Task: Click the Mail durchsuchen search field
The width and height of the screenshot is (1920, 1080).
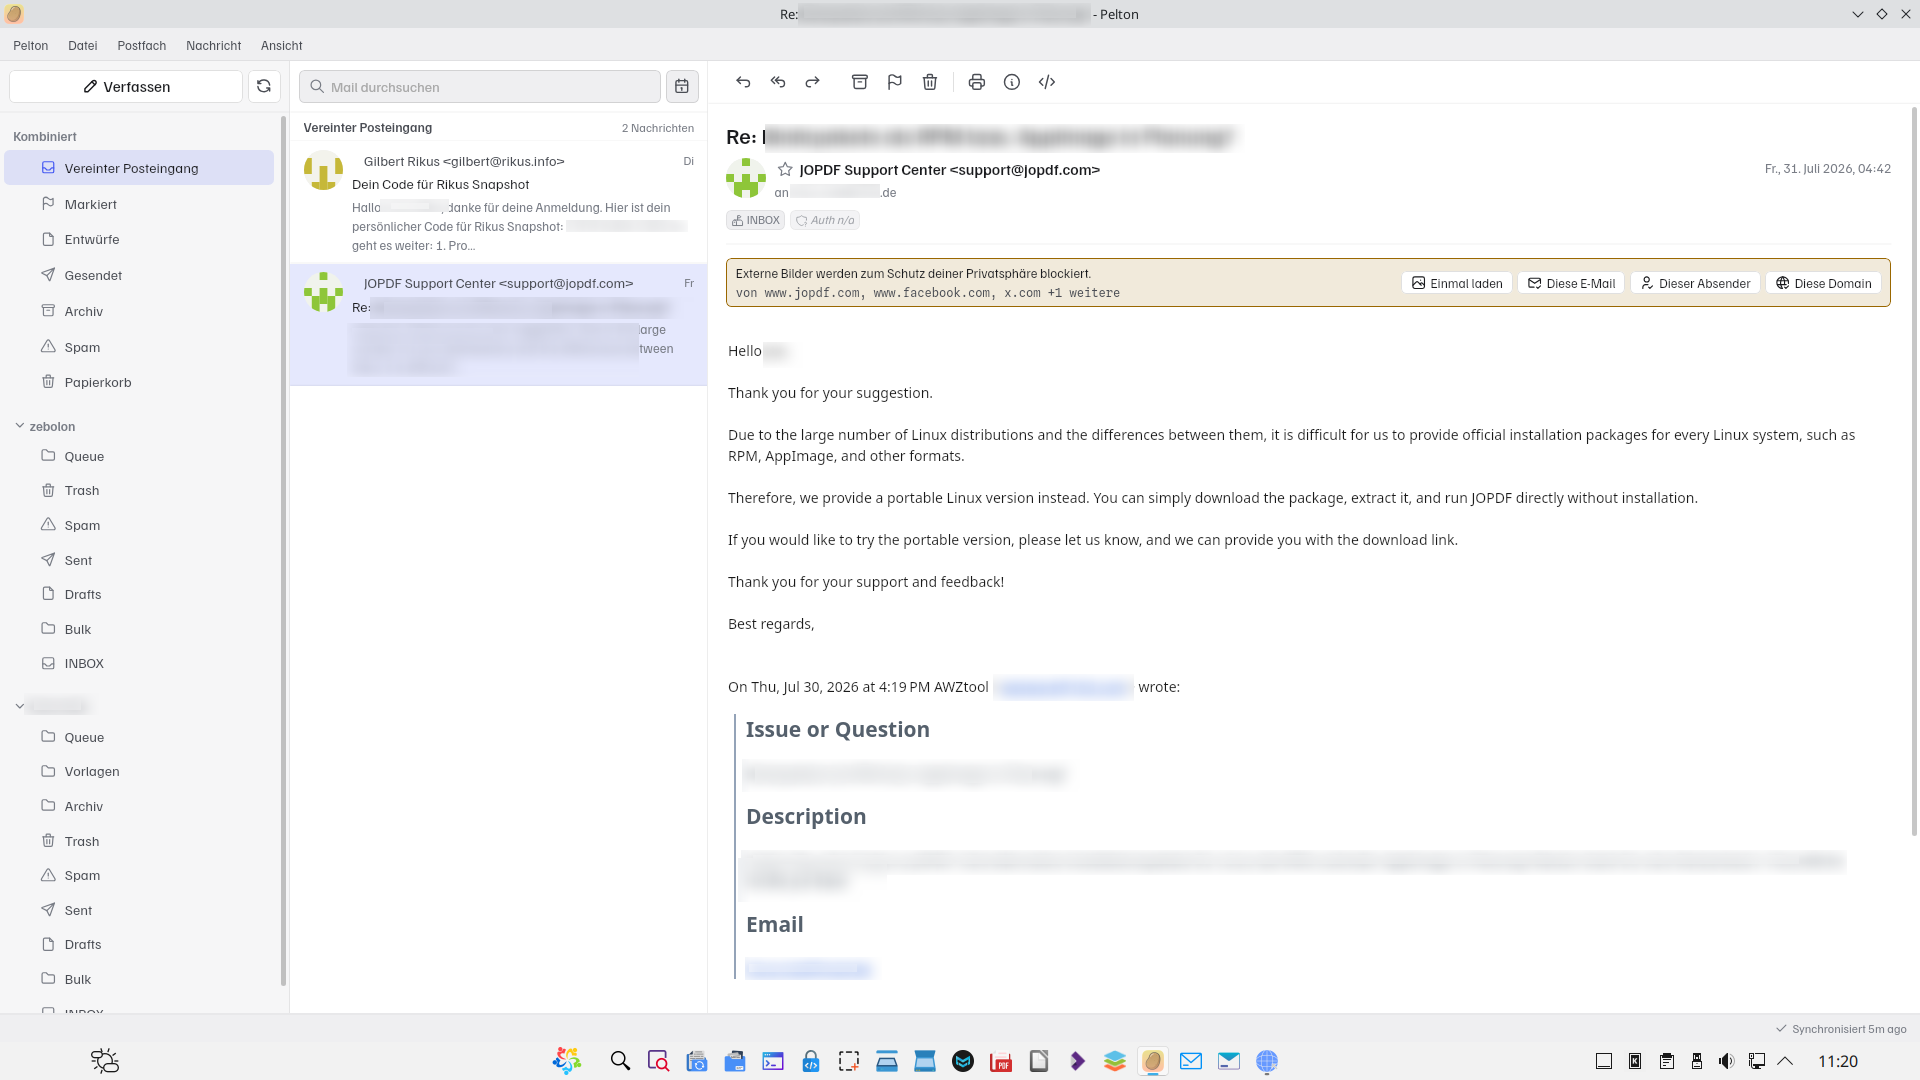Action: coord(480,87)
